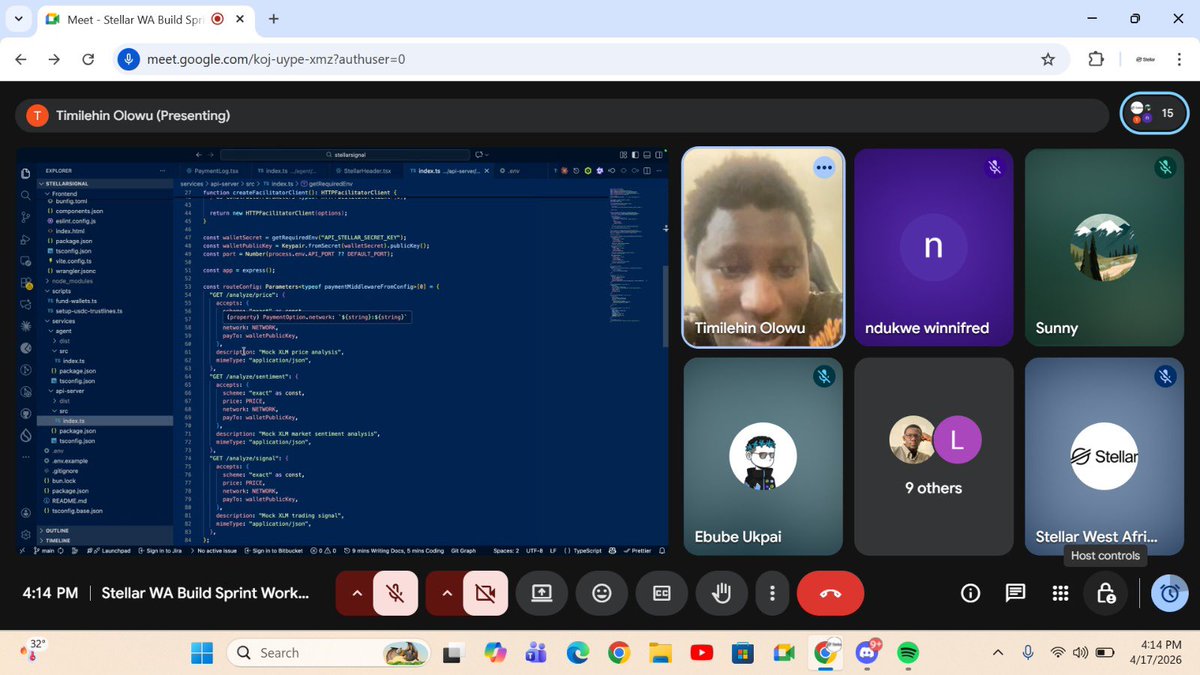The image size is (1200, 675).
Task: Click the main branch in status bar
Action: pyautogui.click(x=46, y=551)
